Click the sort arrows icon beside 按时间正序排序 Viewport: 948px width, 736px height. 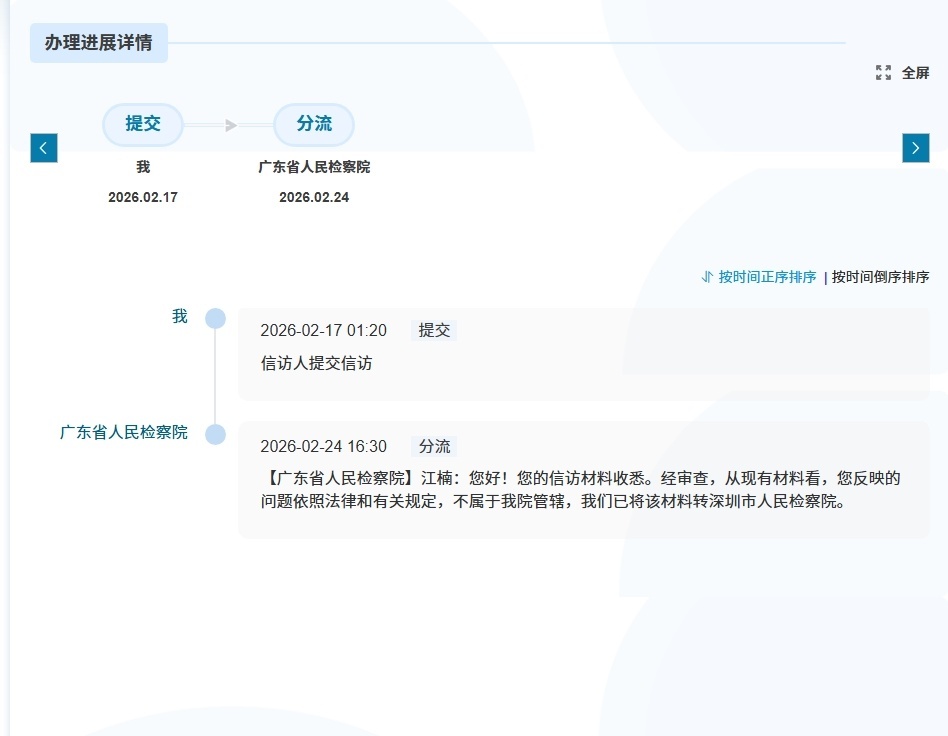707,277
